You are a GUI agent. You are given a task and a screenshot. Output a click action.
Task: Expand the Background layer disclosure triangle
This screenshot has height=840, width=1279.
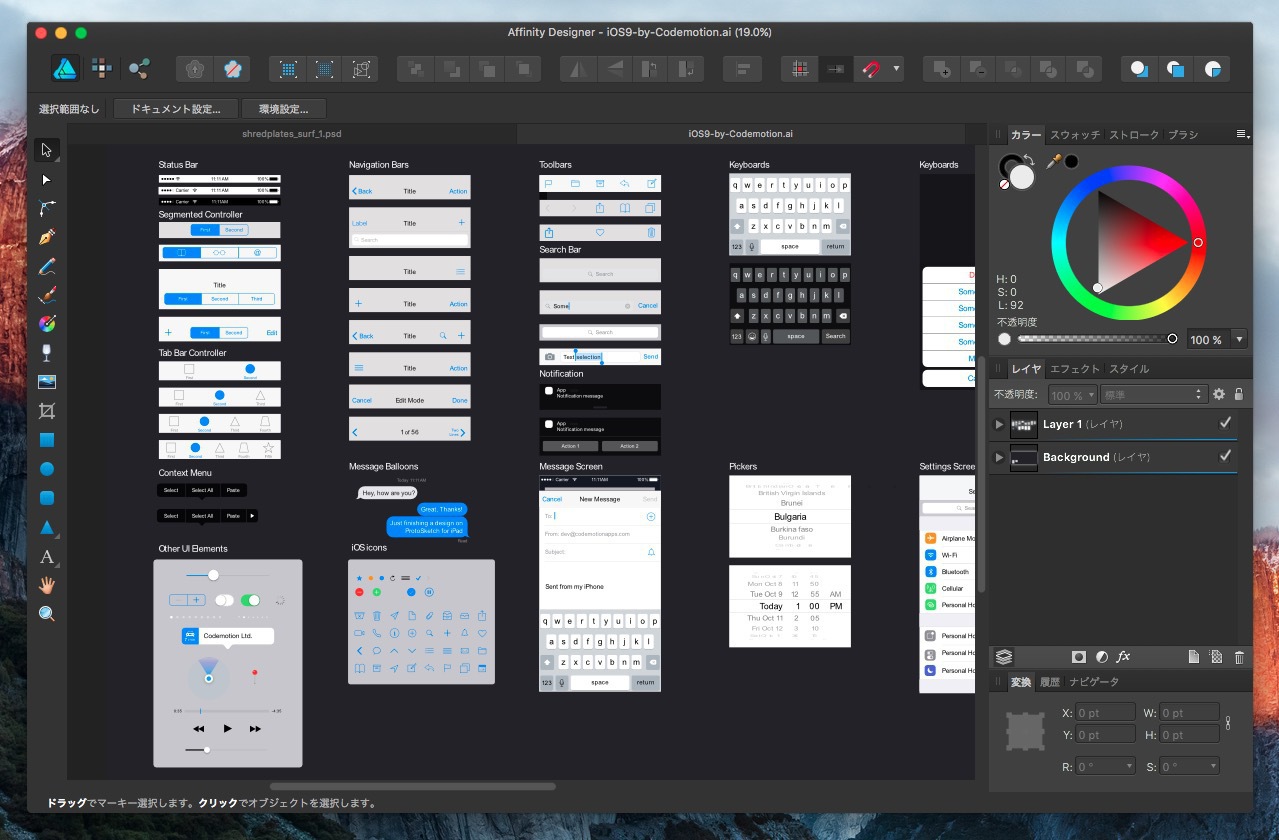(998, 458)
